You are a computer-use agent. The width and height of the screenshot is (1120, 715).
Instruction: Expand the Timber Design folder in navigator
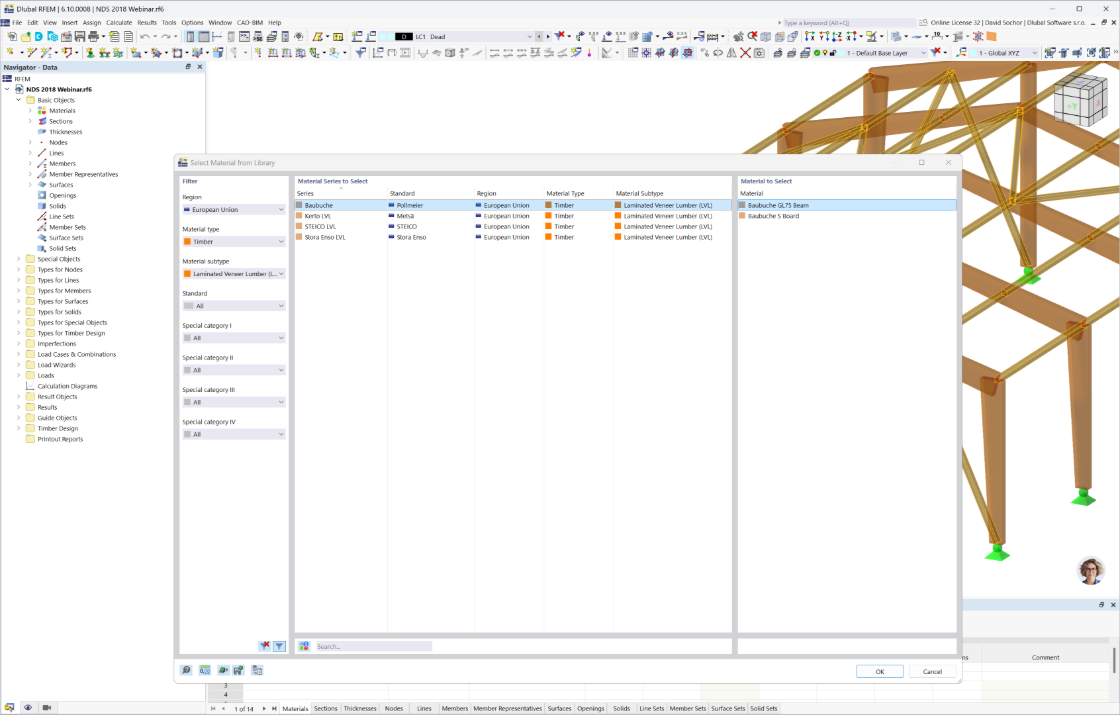[19, 429]
